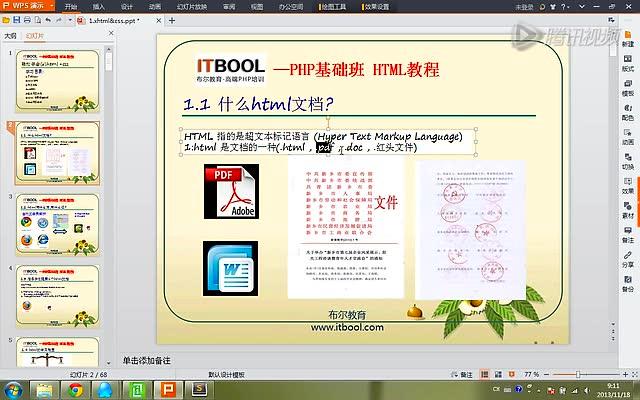The width and height of the screenshot is (640, 400).
Task: Open the 动画 animation side panel
Action: coord(628,138)
